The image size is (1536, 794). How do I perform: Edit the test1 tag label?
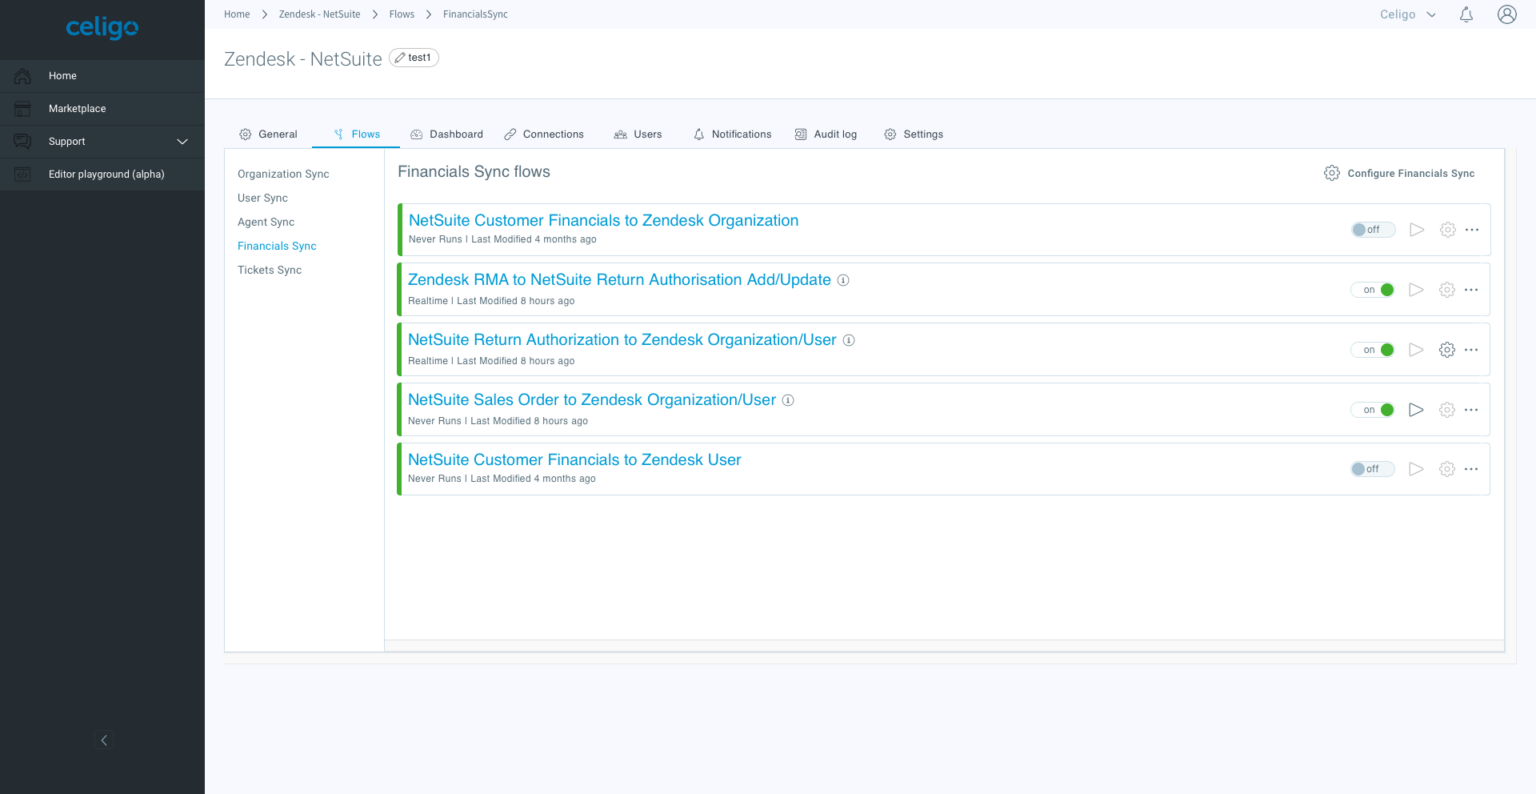tap(413, 57)
